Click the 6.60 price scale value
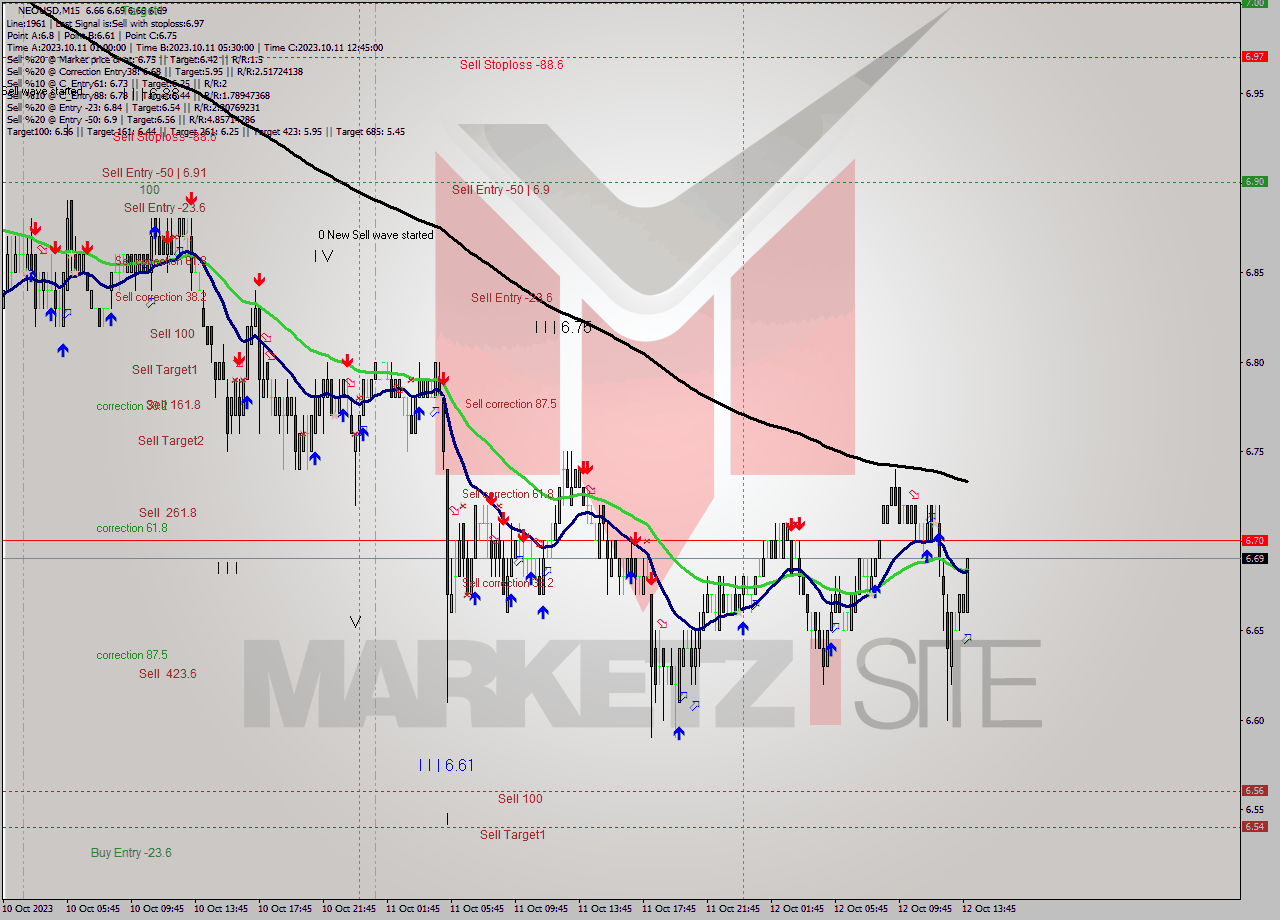The height and width of the screenshot is (920, 1280). pyautogui.click(x=1255, y=721)
